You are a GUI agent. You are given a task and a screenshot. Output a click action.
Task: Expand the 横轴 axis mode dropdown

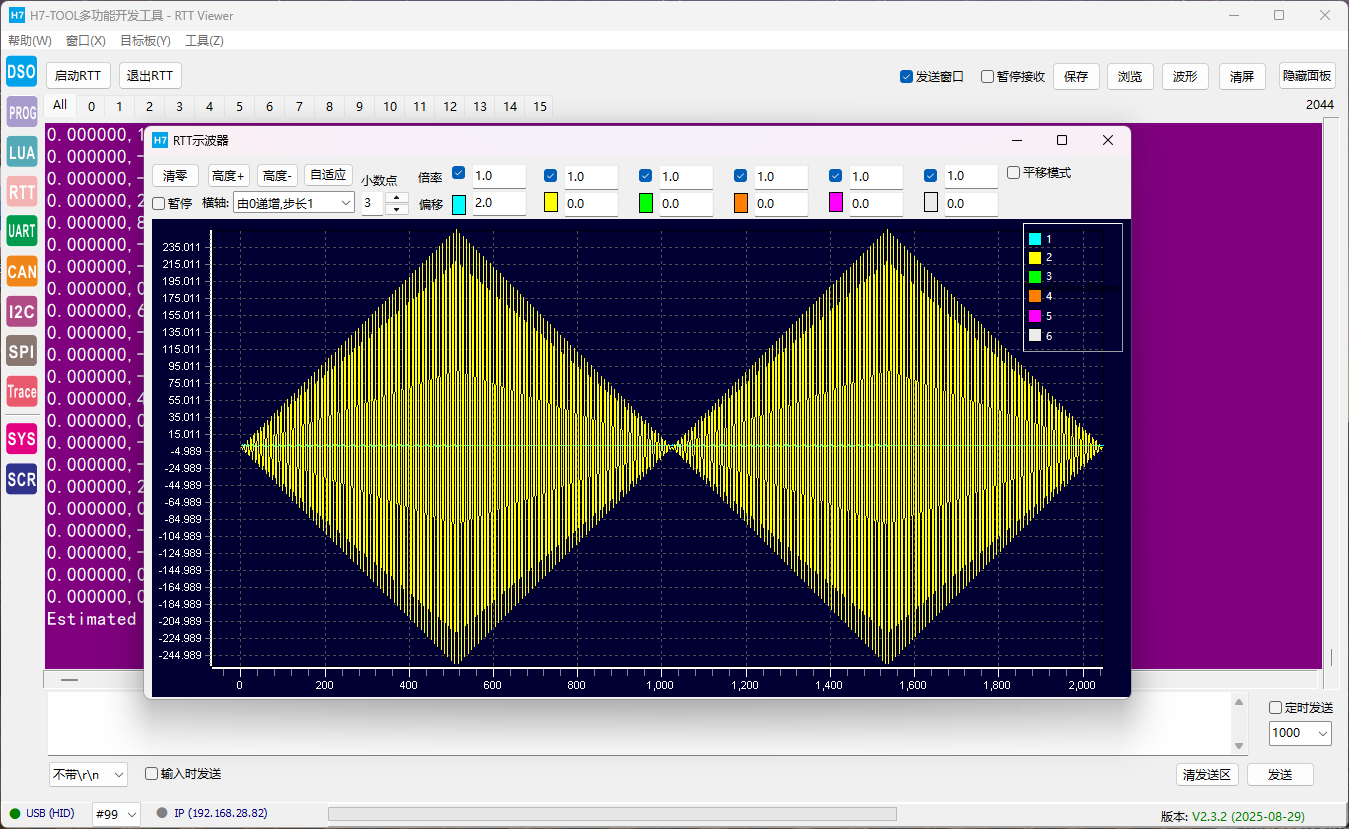tap(293, 203)
